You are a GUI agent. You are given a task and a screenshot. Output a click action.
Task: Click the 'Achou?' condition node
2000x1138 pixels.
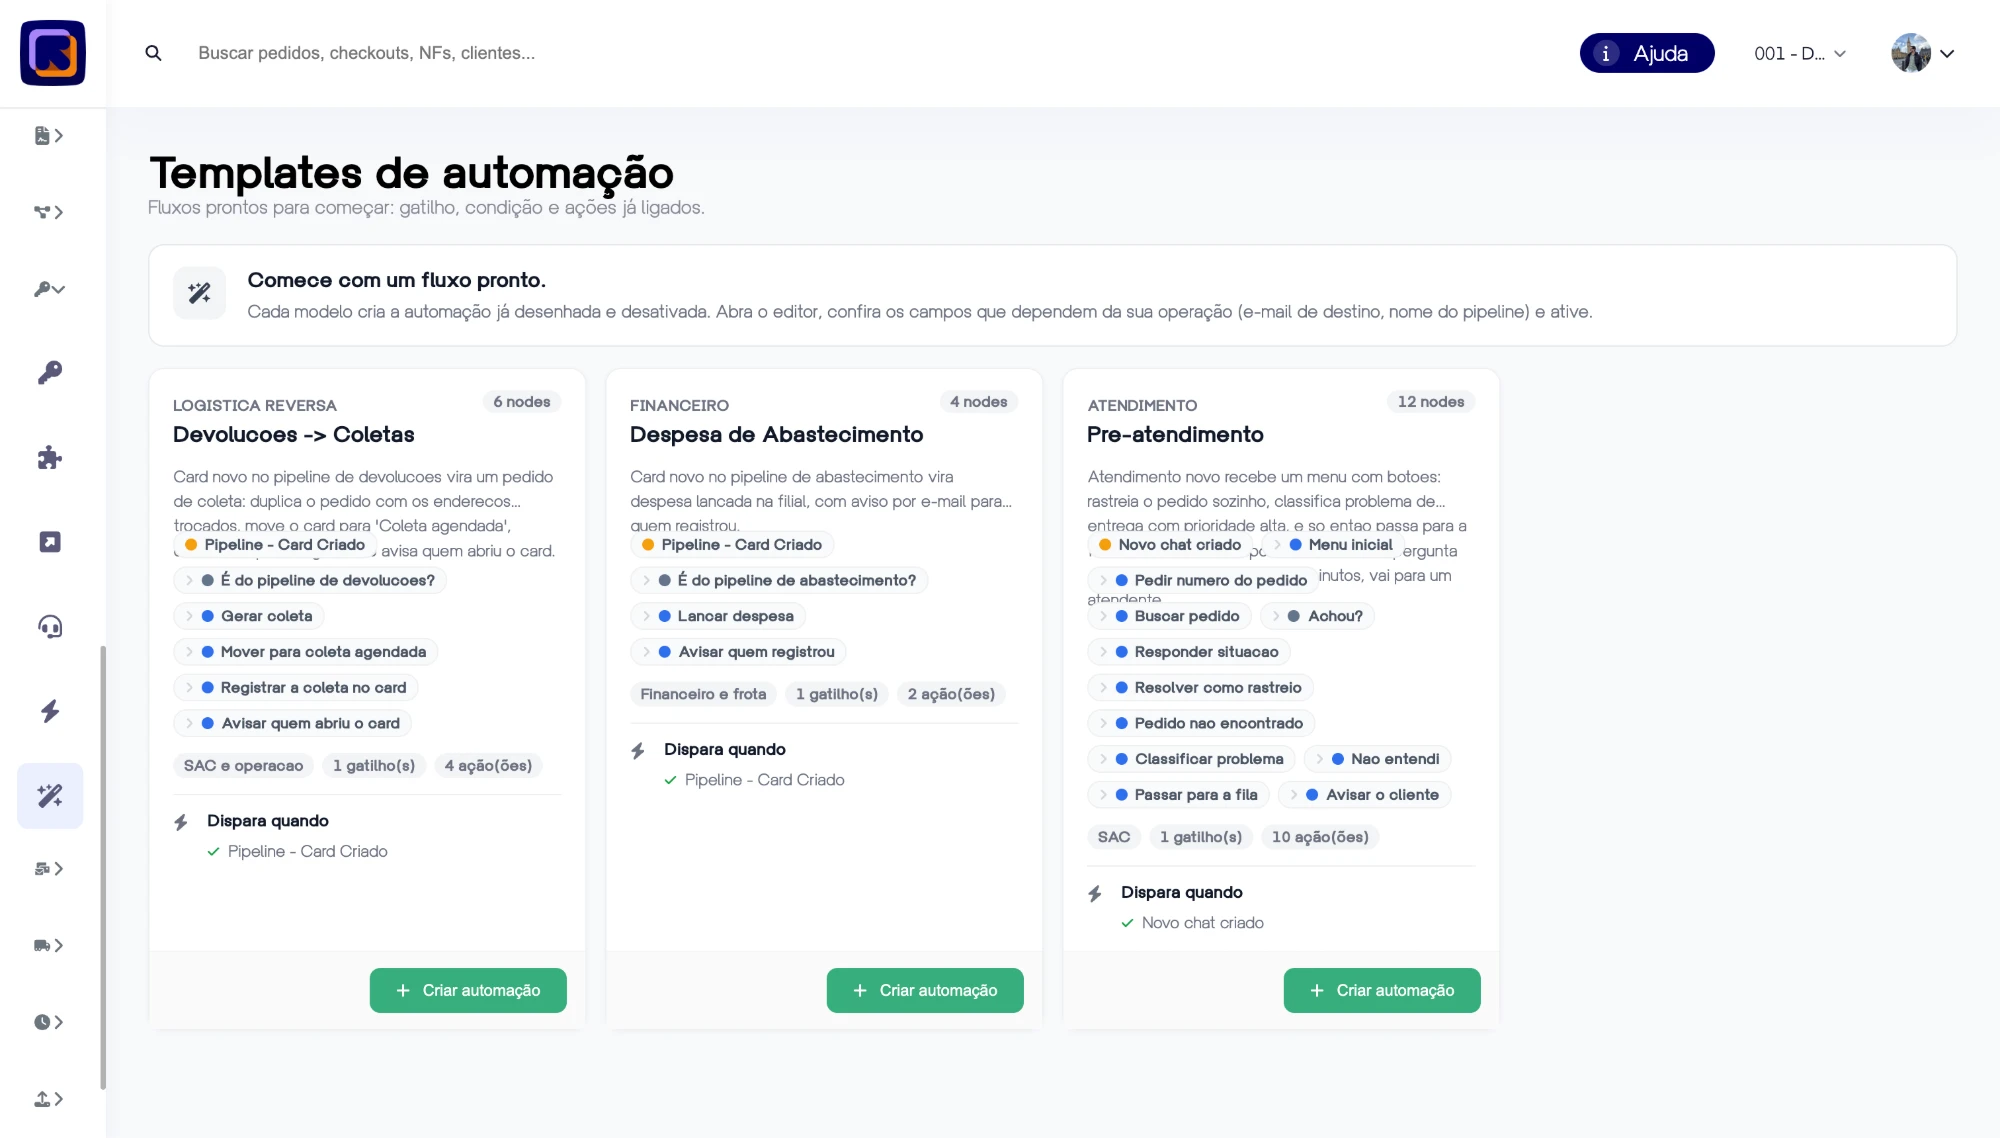coord(1318,616)
